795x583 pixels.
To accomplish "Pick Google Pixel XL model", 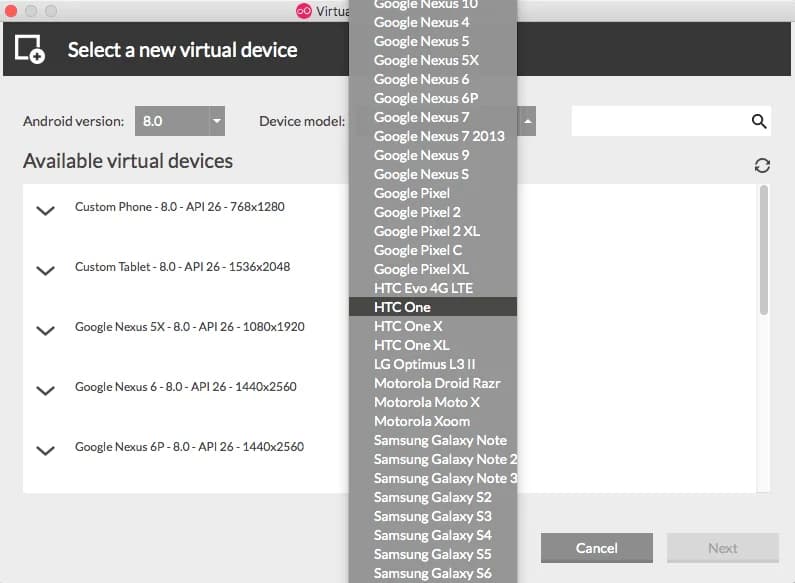I will tap(433, 269).
